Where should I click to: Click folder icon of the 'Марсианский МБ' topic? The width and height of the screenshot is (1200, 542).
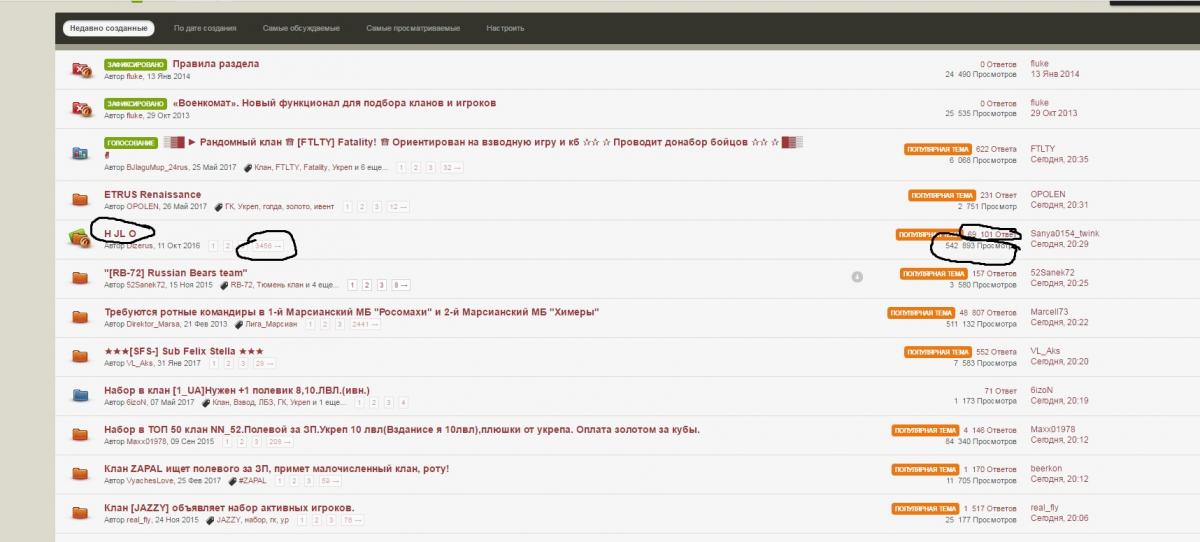tap(81, 316)
